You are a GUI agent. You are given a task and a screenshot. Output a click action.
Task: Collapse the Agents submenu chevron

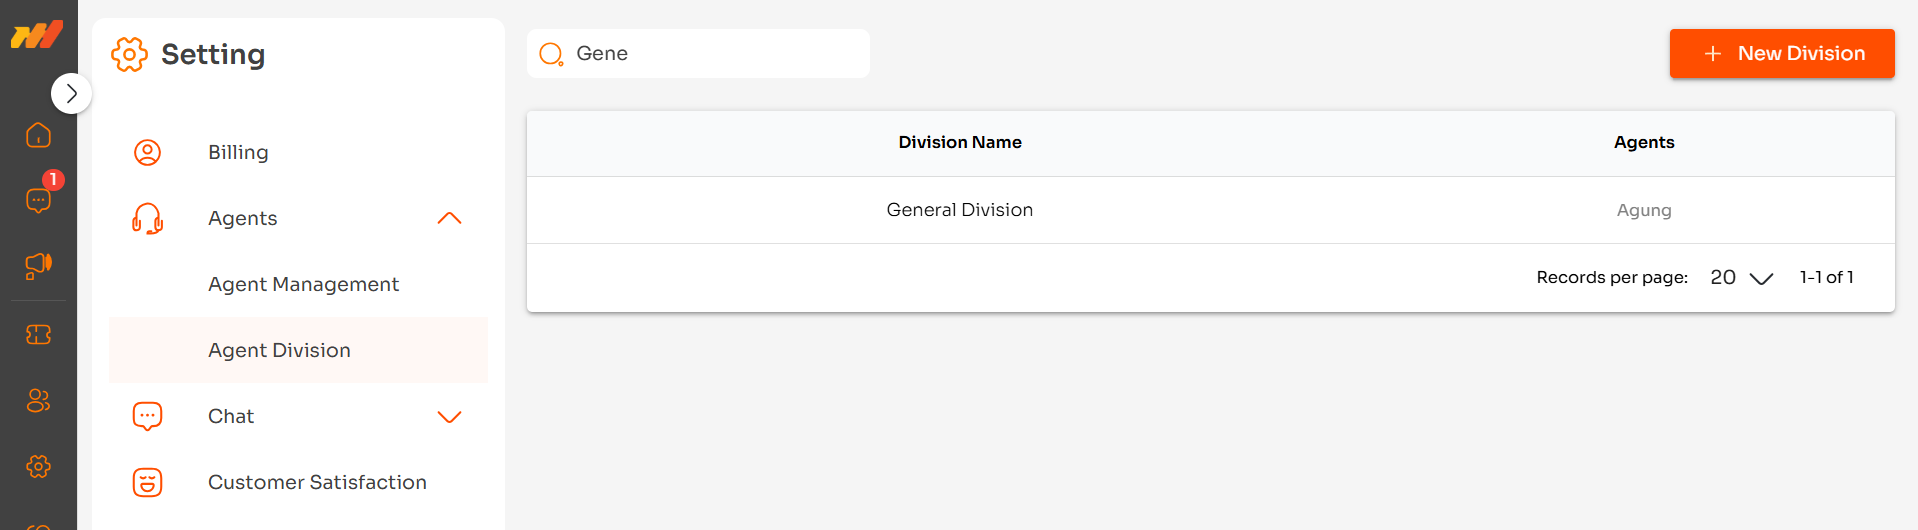[449, 218]
